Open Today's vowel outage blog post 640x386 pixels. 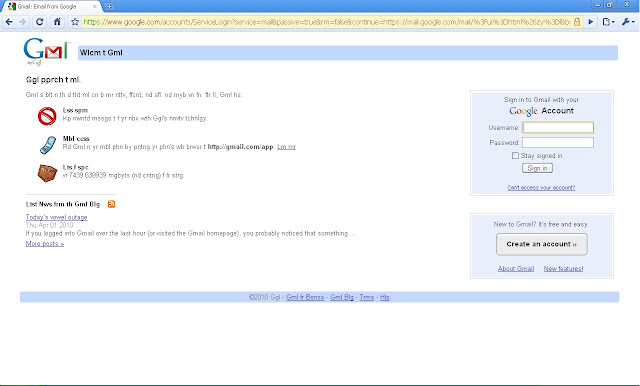tap(56, 217)
